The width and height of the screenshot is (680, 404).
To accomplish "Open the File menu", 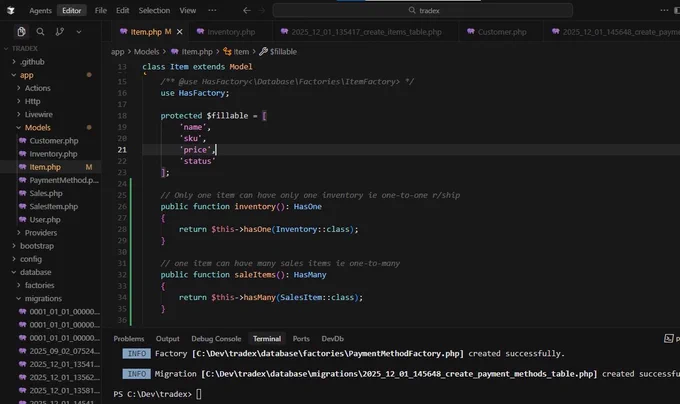I will point(101,10).
